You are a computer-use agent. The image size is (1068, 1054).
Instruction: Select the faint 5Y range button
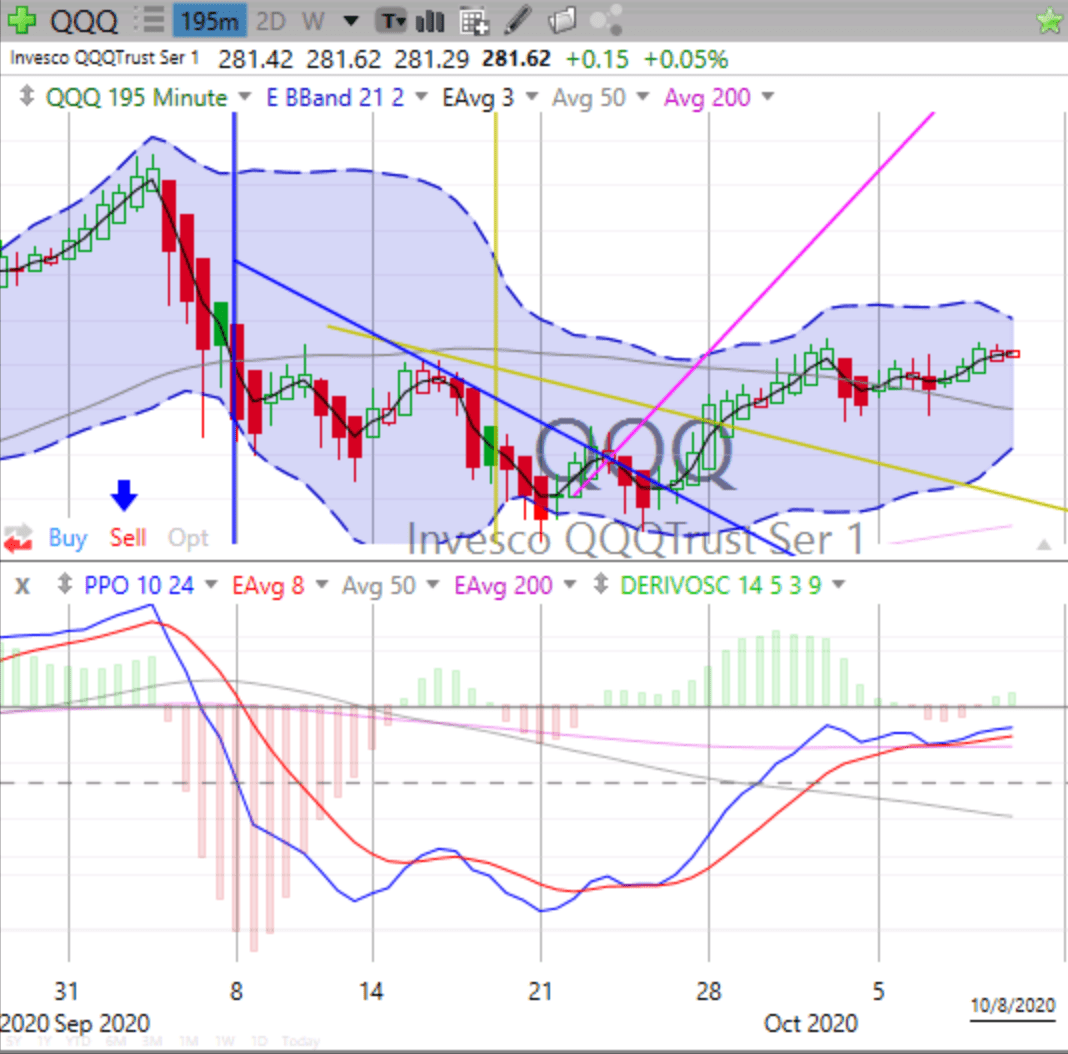click(x=12, y=1042)
